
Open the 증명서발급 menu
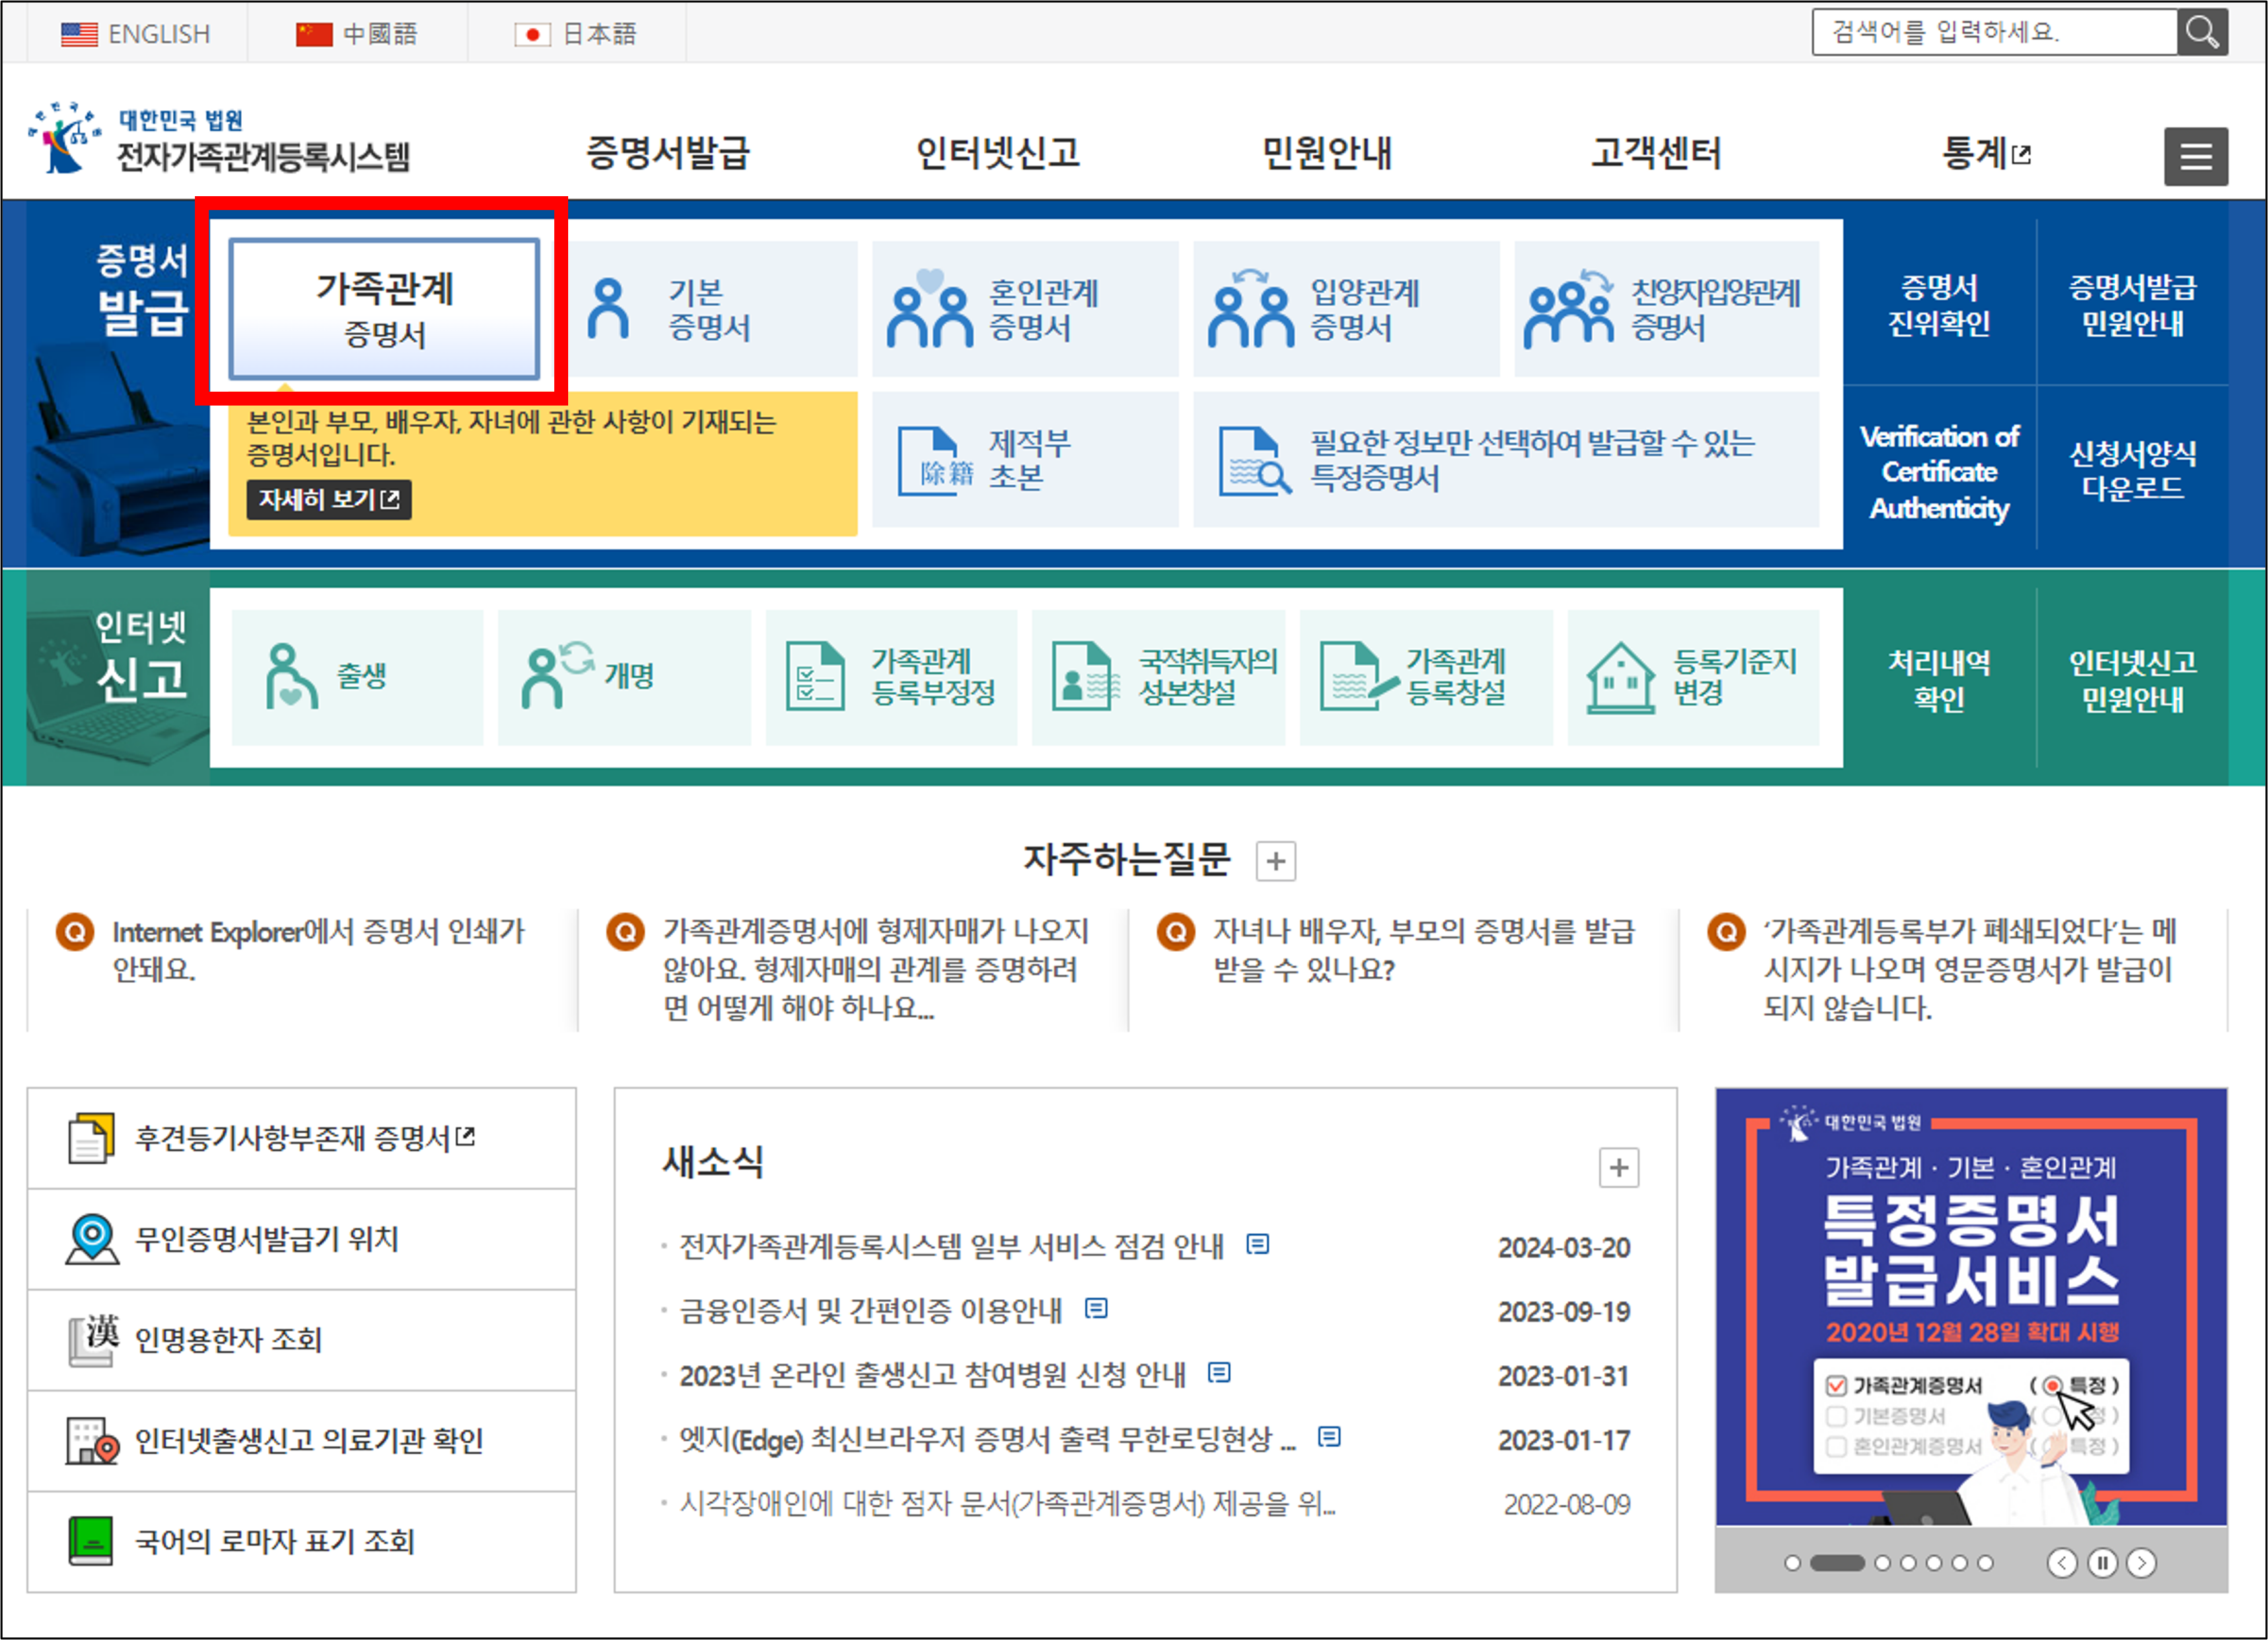(668, 154)
